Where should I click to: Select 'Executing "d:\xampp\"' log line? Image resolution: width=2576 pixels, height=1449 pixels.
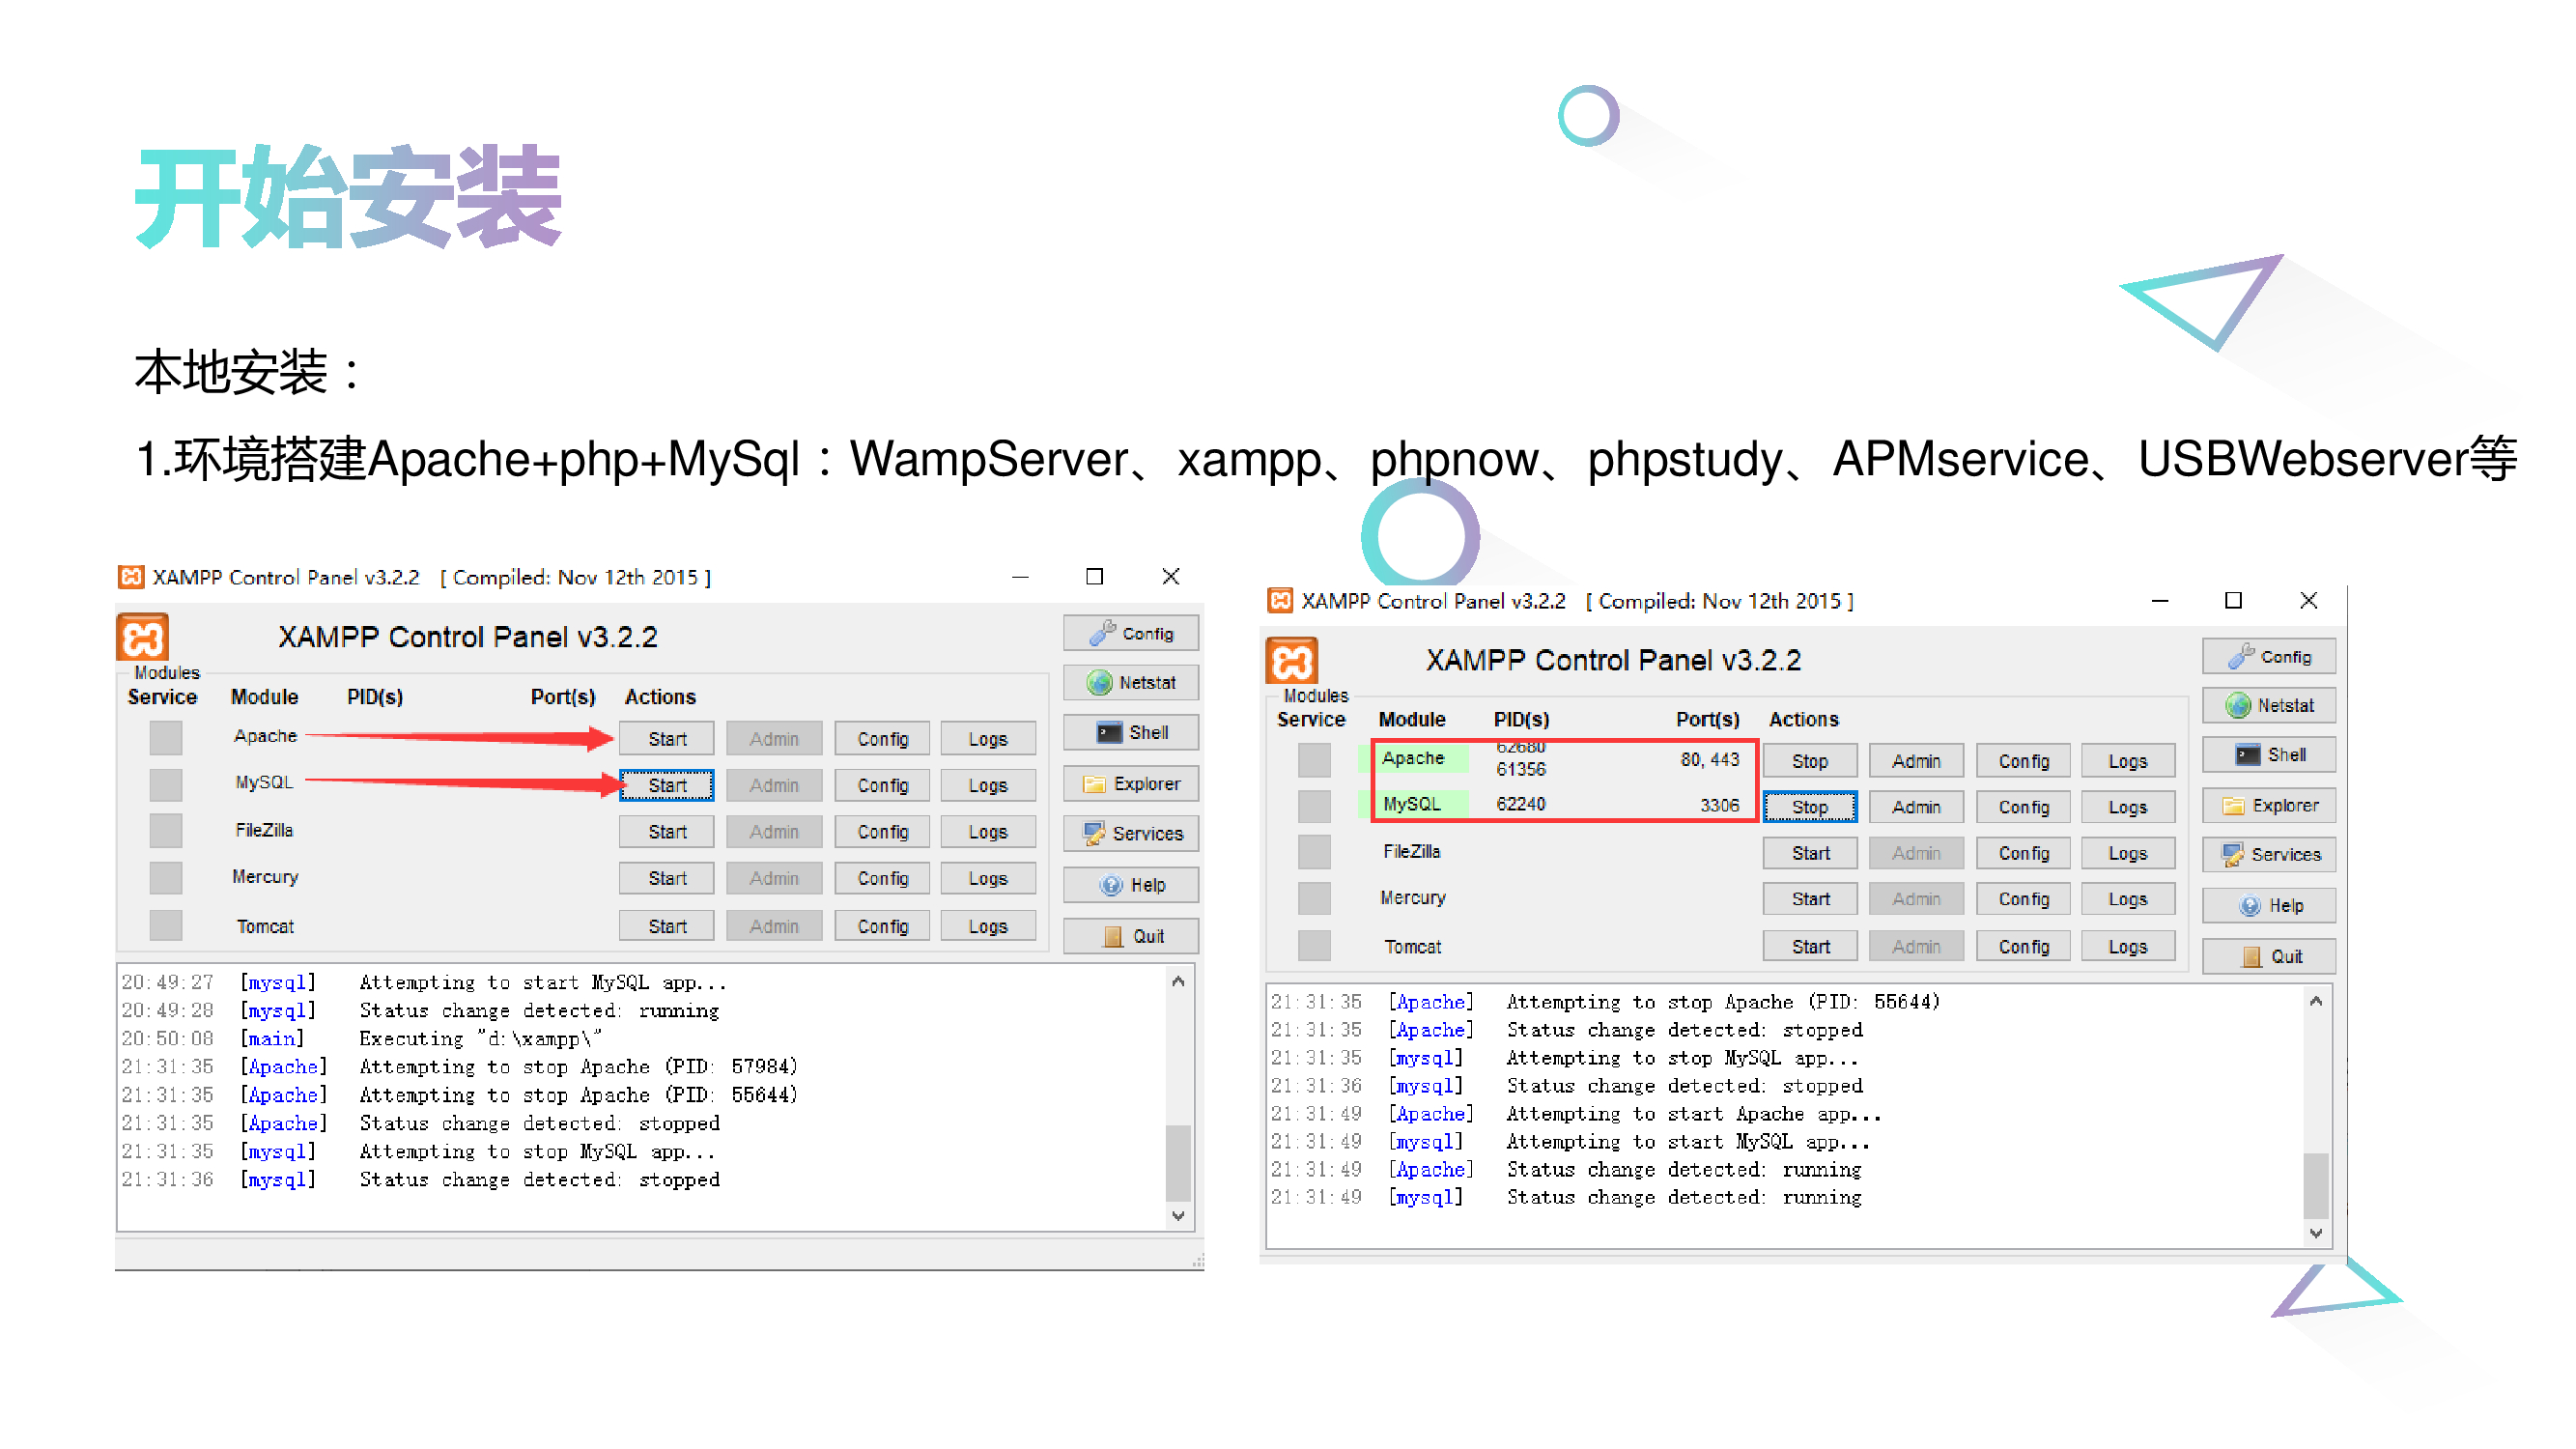481,1038
